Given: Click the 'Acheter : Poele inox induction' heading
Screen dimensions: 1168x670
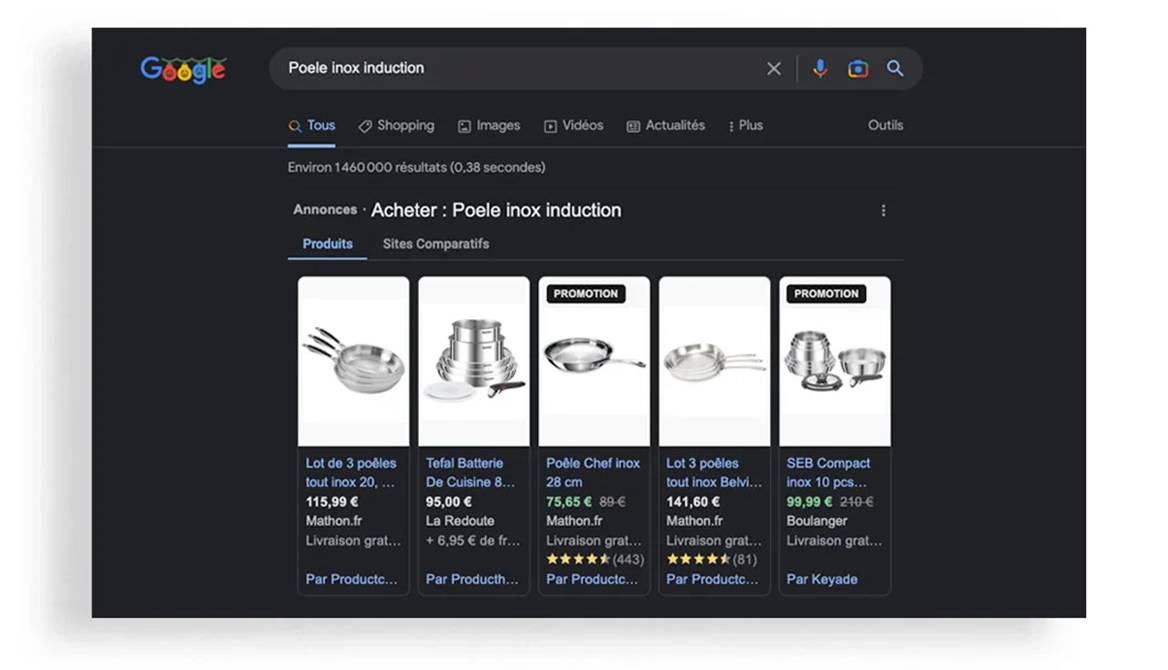Looking at the screenshot, I should (x=496, y=210).
